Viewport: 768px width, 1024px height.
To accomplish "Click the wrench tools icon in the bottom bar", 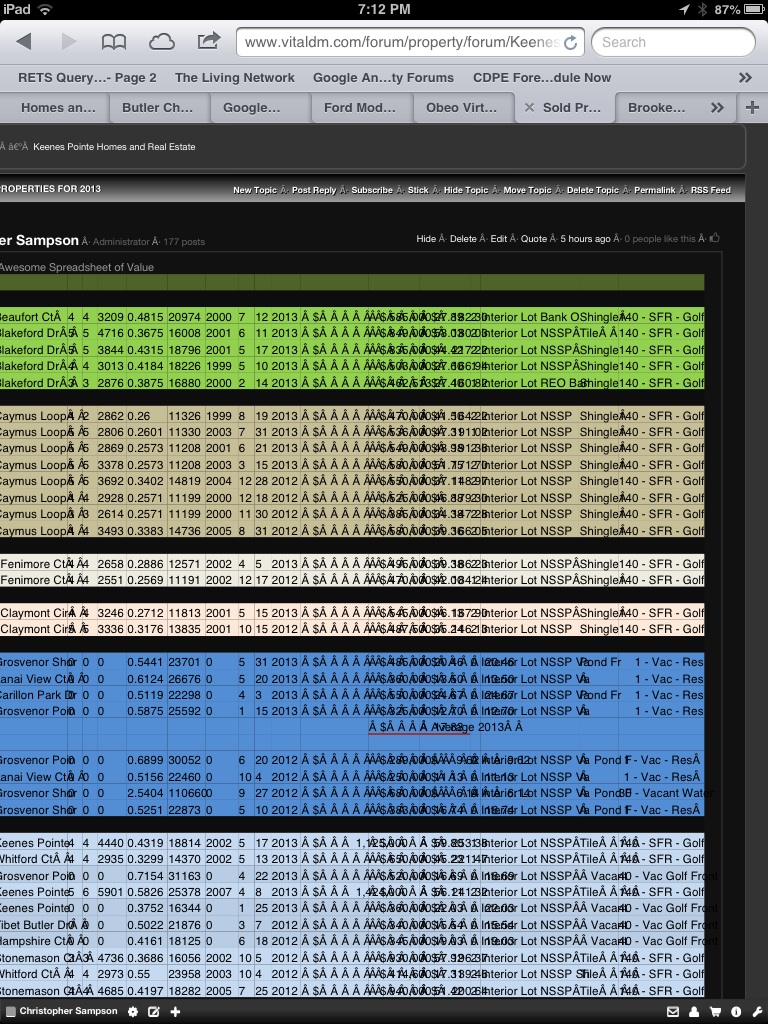I will (757, 1012).
